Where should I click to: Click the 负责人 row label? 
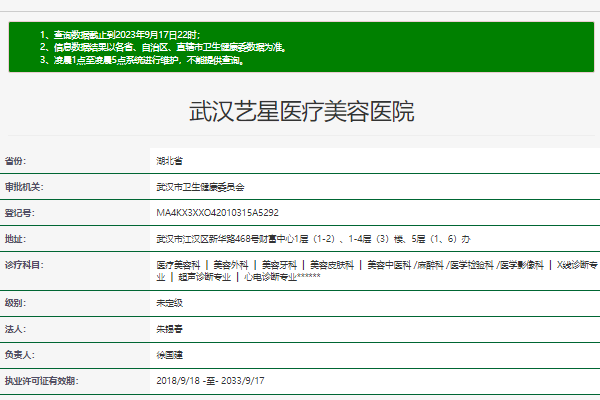click(x=20, y=354)
